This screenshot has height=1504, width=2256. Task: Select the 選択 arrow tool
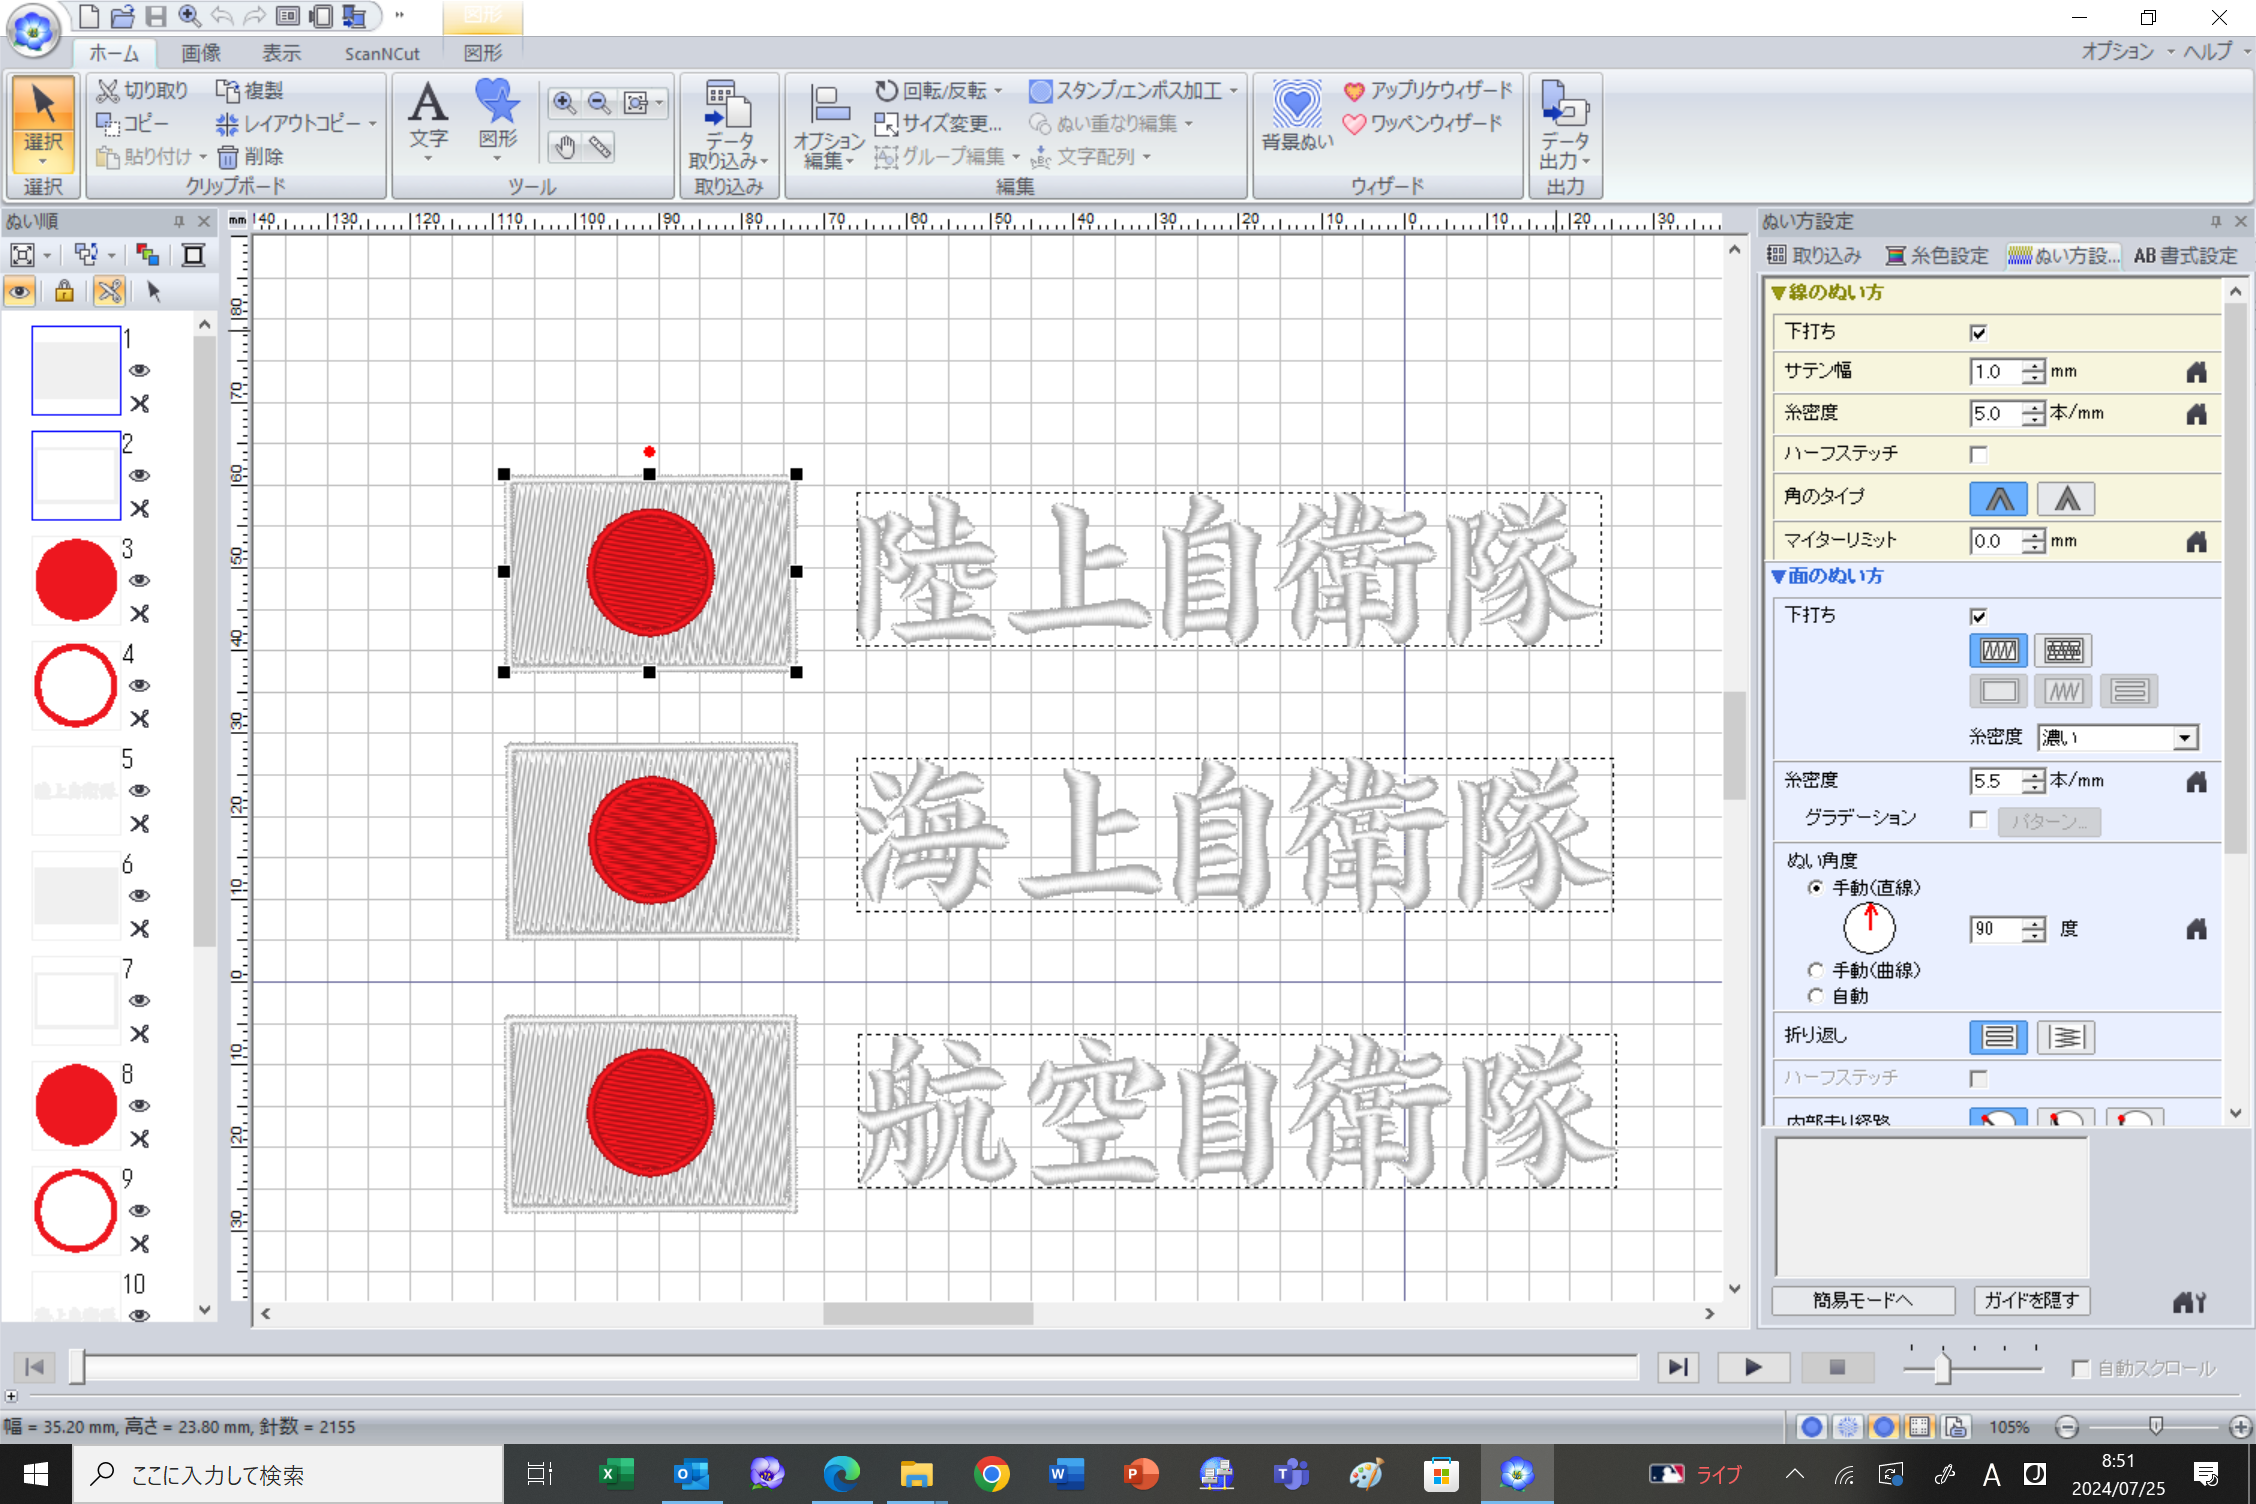[x=43, y=122]
